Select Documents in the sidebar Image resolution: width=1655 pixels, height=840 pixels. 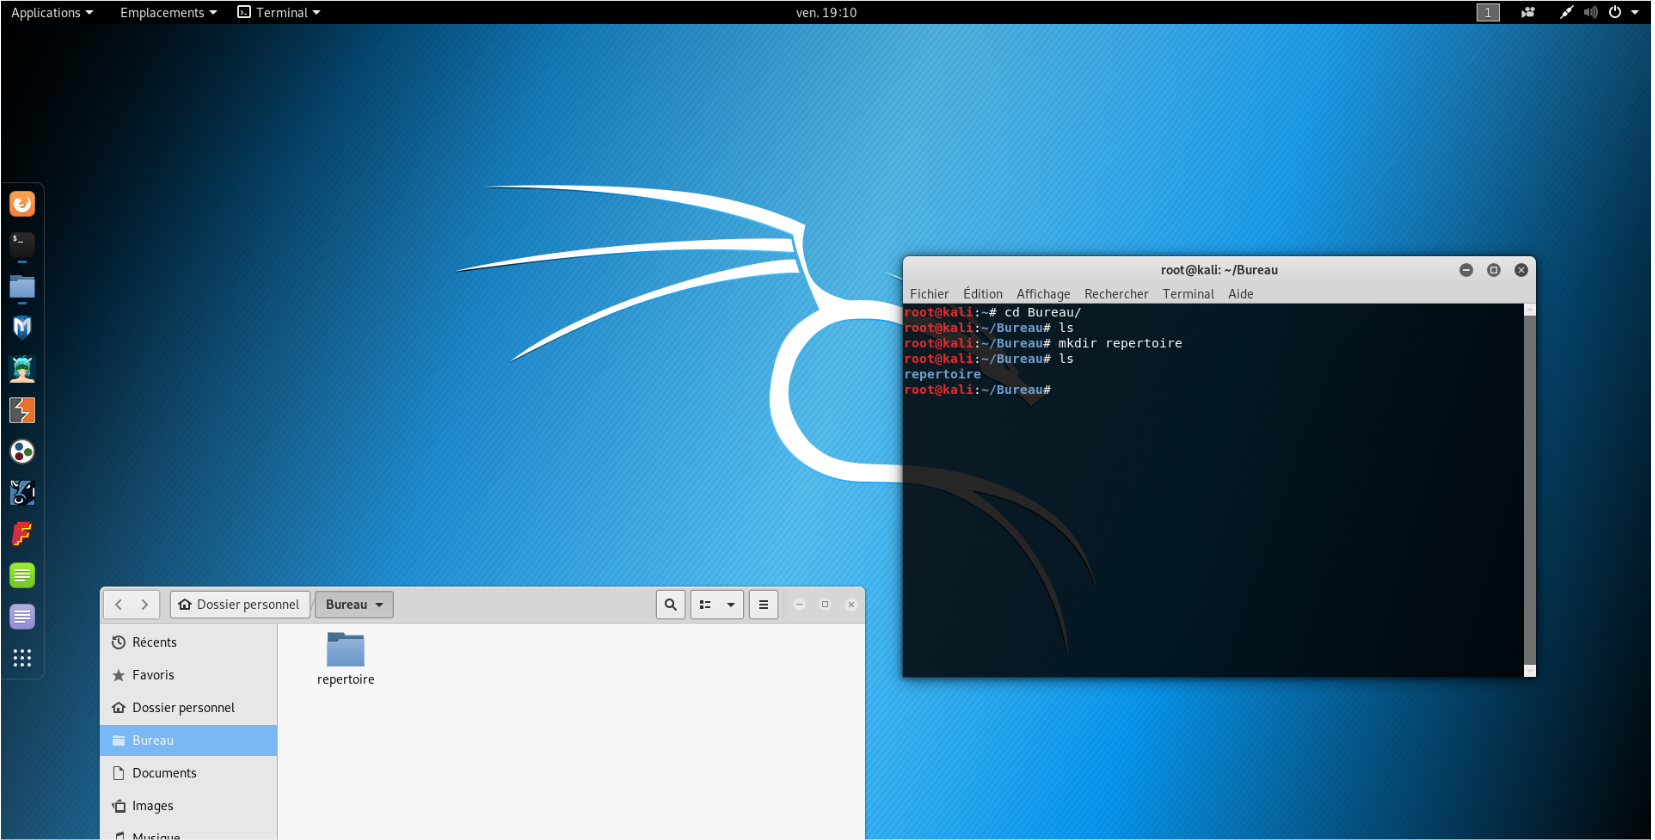tap(164, 773)
